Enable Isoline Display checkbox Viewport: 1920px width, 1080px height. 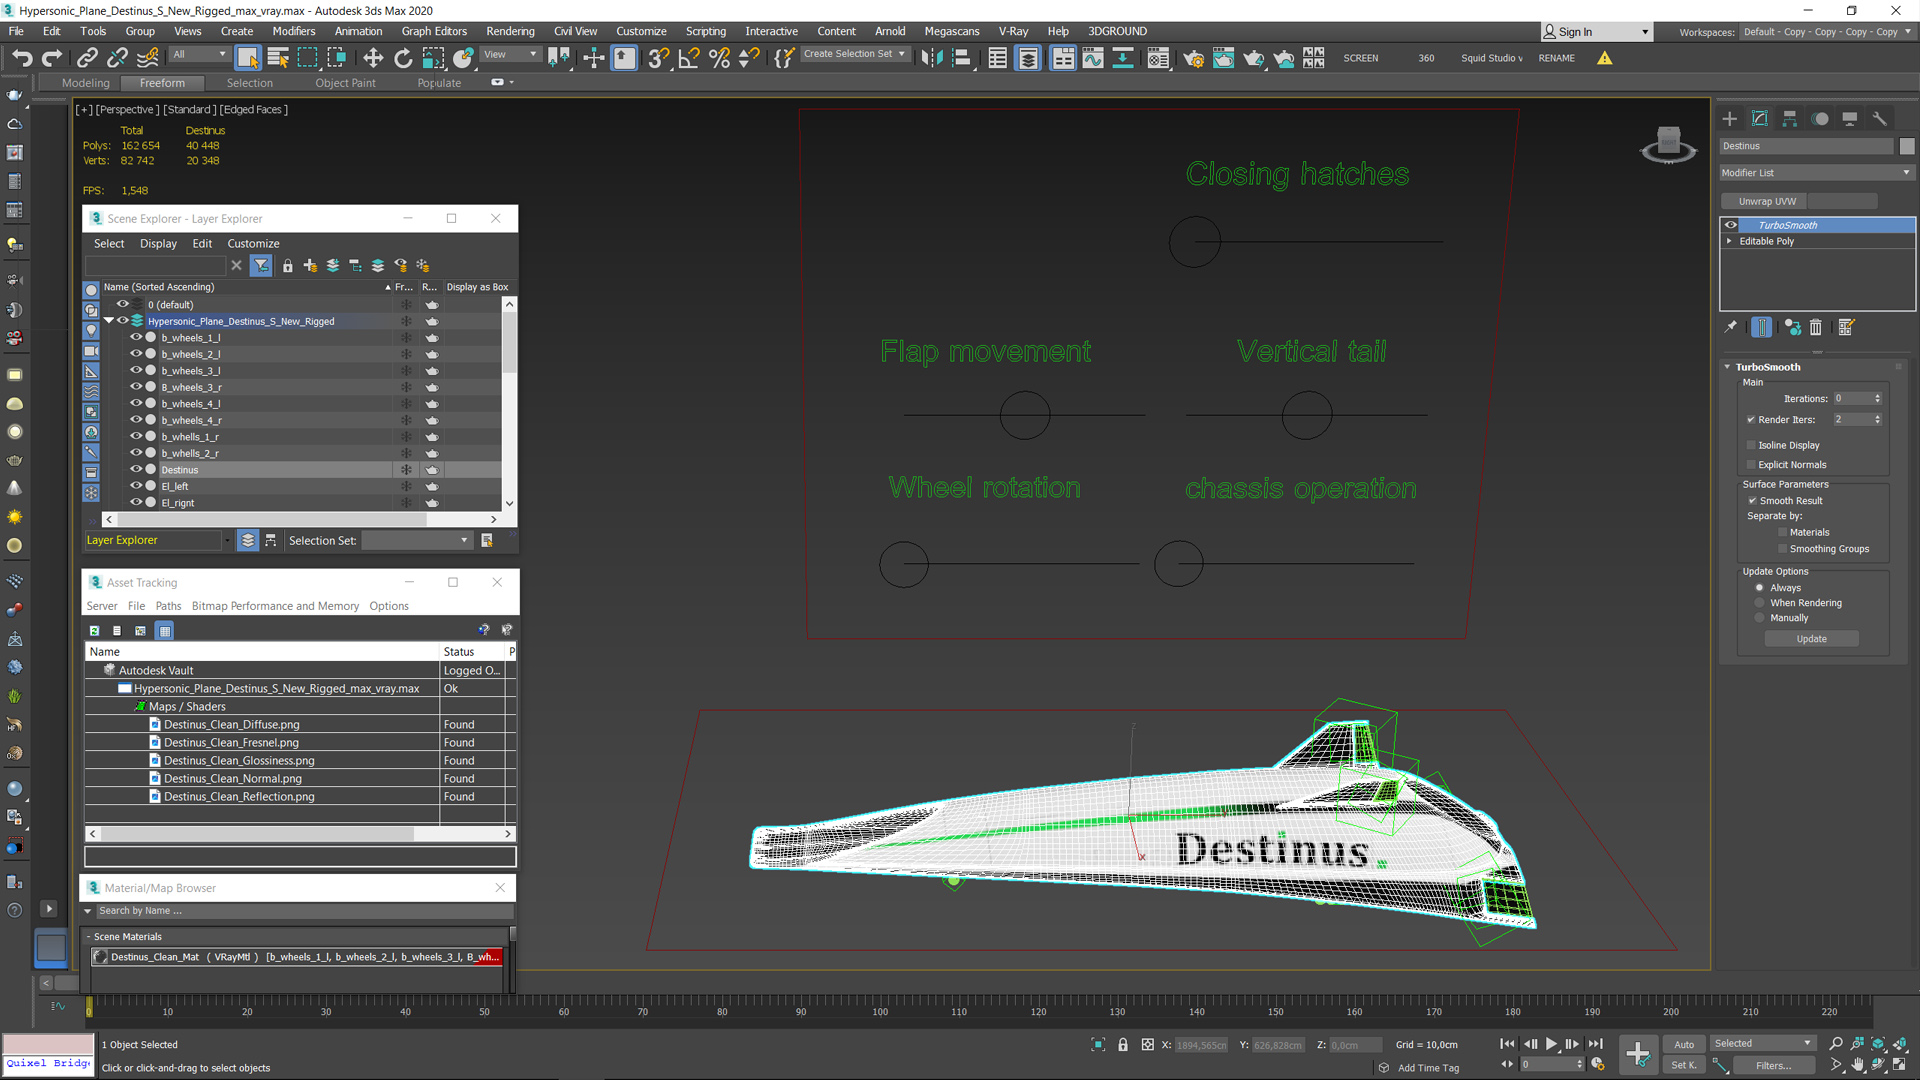(x=1751, y=445)
